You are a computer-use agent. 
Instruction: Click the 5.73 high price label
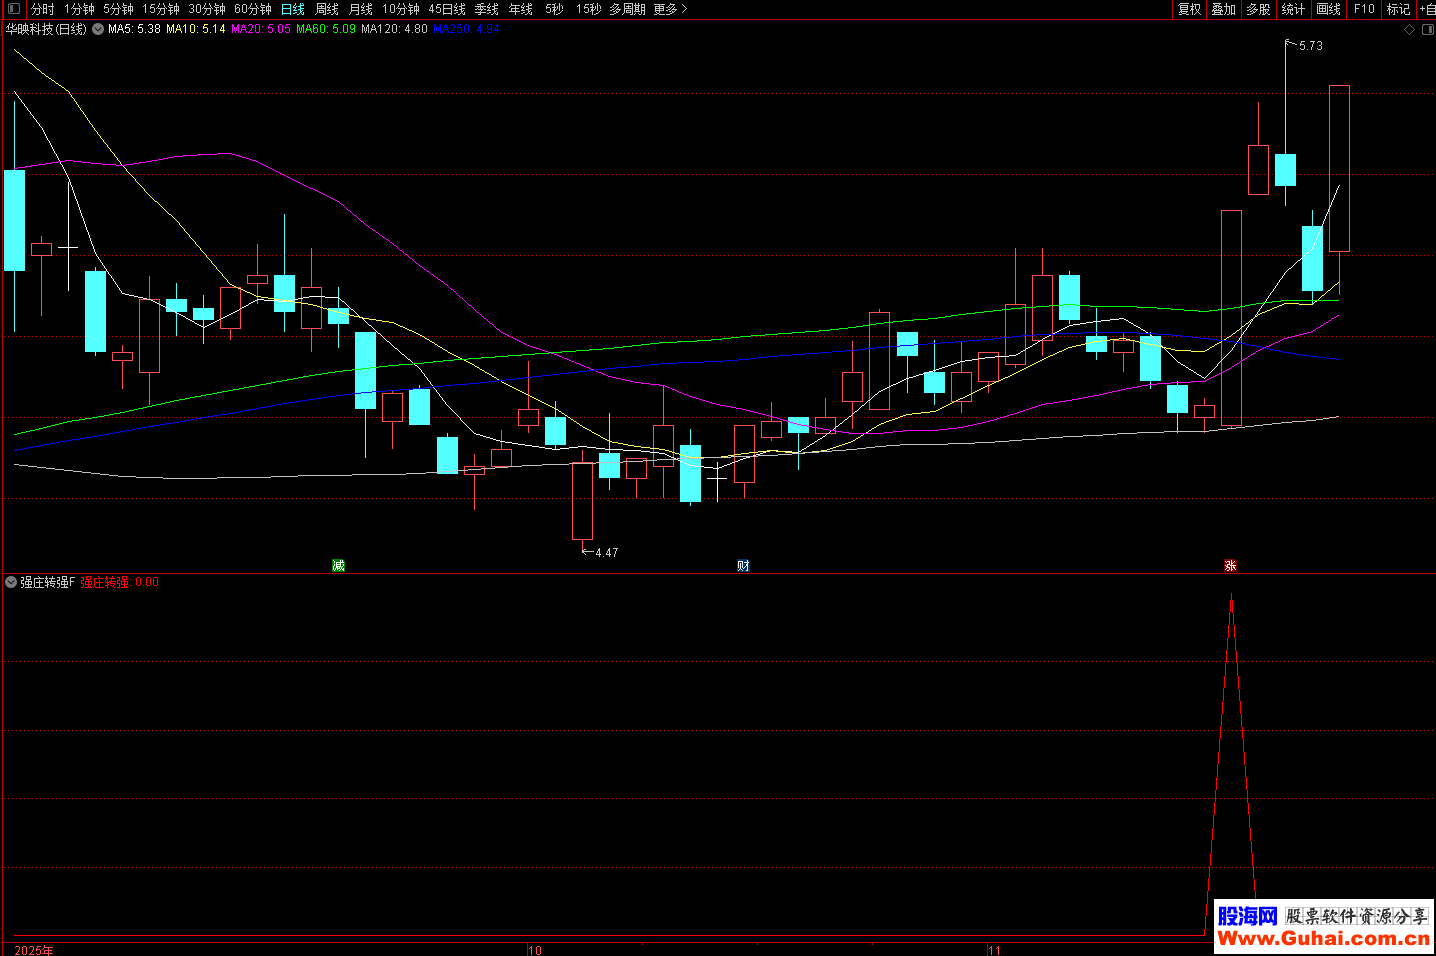[1310, 46]
